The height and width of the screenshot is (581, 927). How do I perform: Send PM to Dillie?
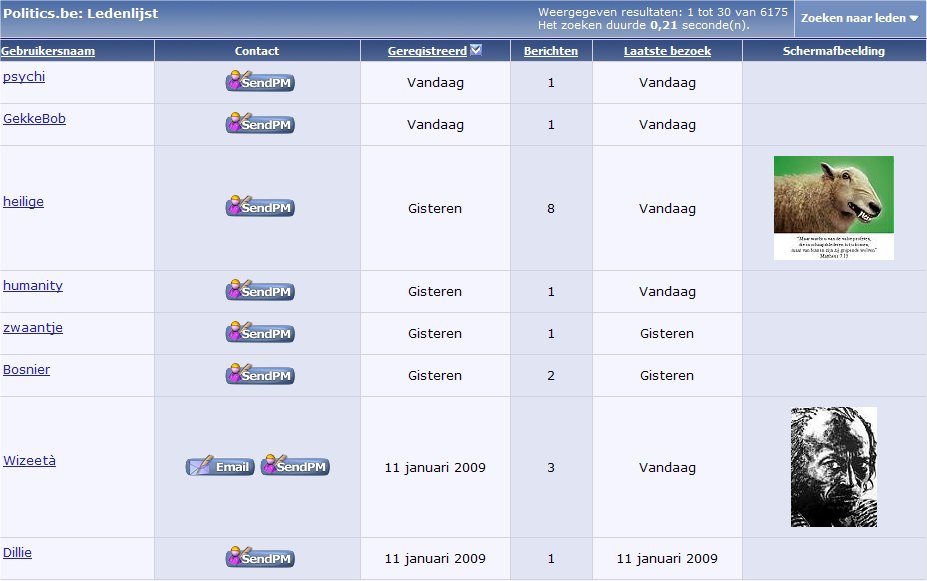click(260, 558)
